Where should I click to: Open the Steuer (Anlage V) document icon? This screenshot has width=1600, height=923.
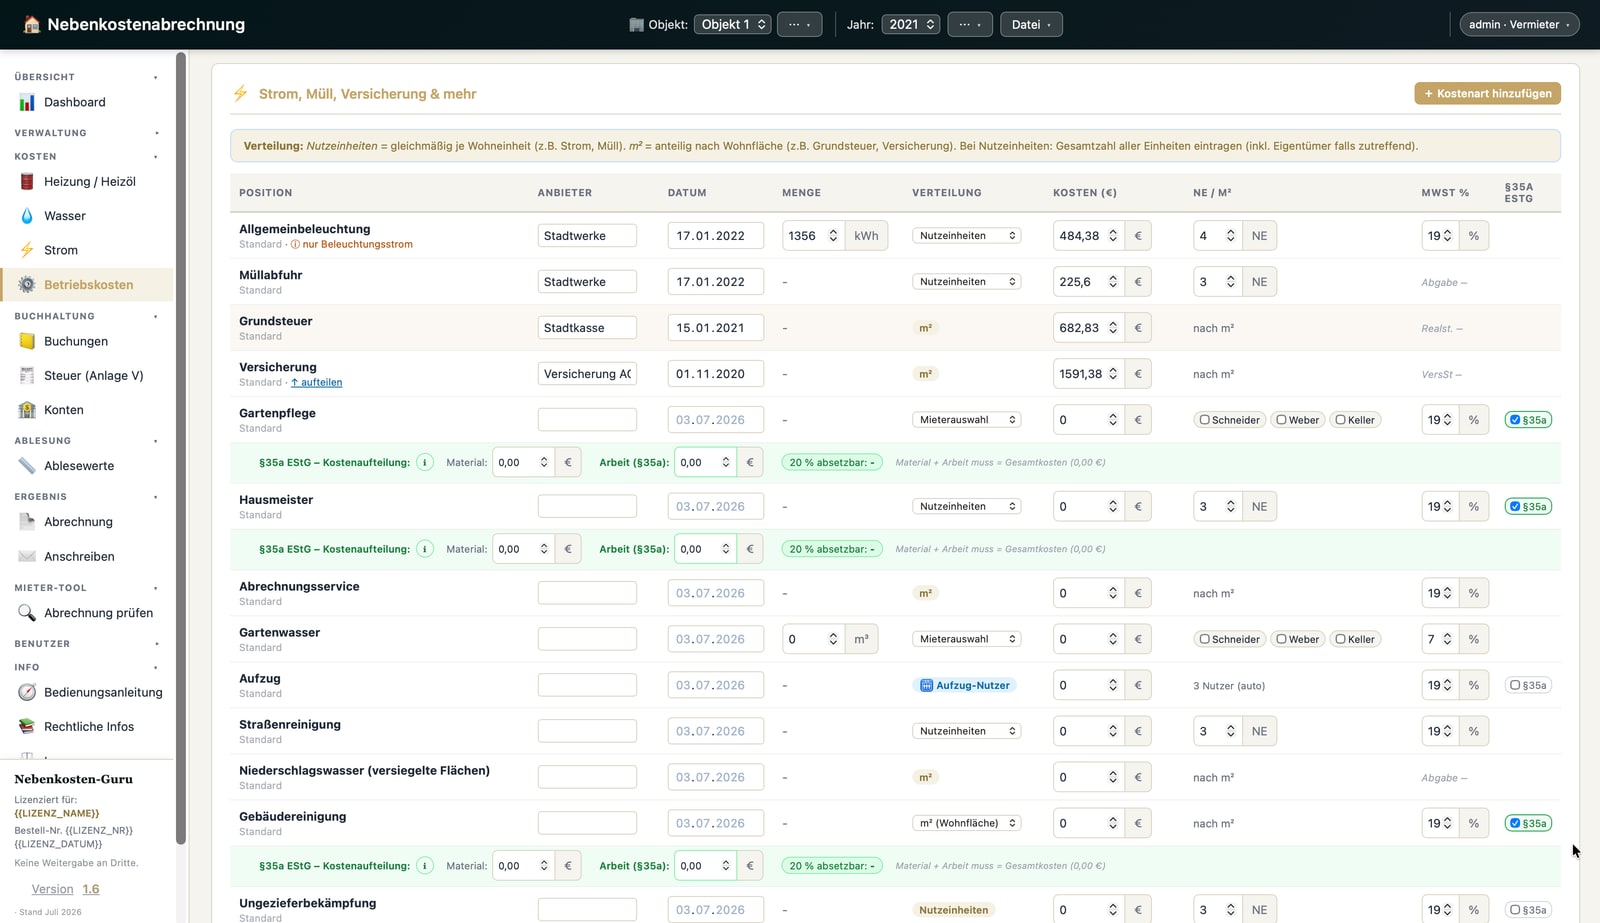tap(27, 375)
